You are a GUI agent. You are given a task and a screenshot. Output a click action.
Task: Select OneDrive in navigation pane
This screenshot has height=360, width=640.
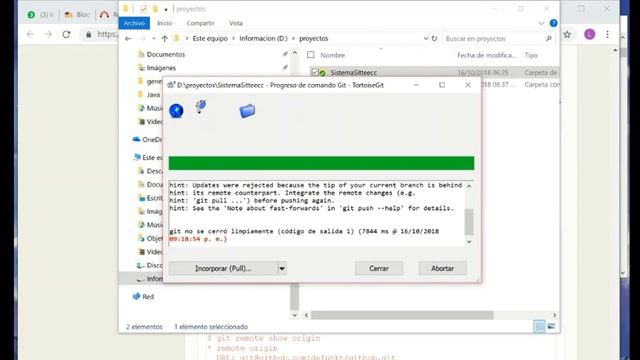point(152,140)
